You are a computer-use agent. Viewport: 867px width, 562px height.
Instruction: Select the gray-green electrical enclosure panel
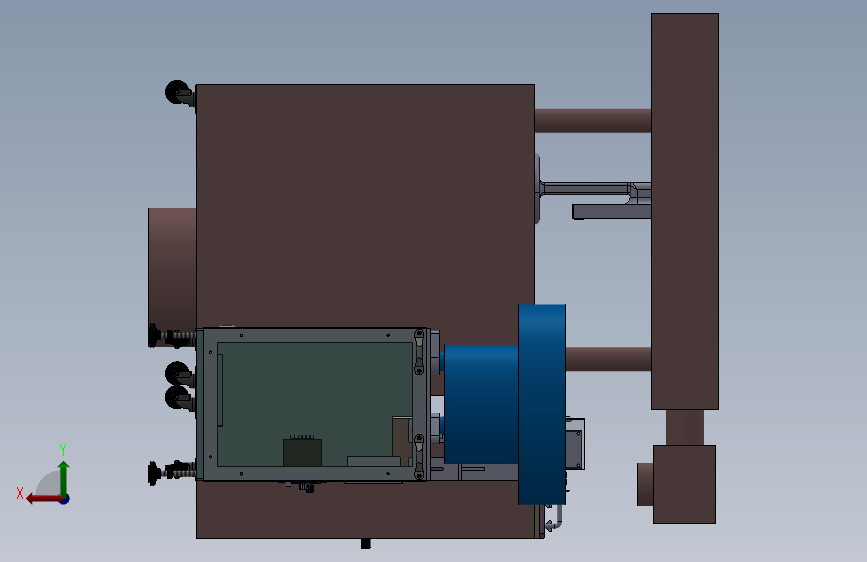coord(315,404)
